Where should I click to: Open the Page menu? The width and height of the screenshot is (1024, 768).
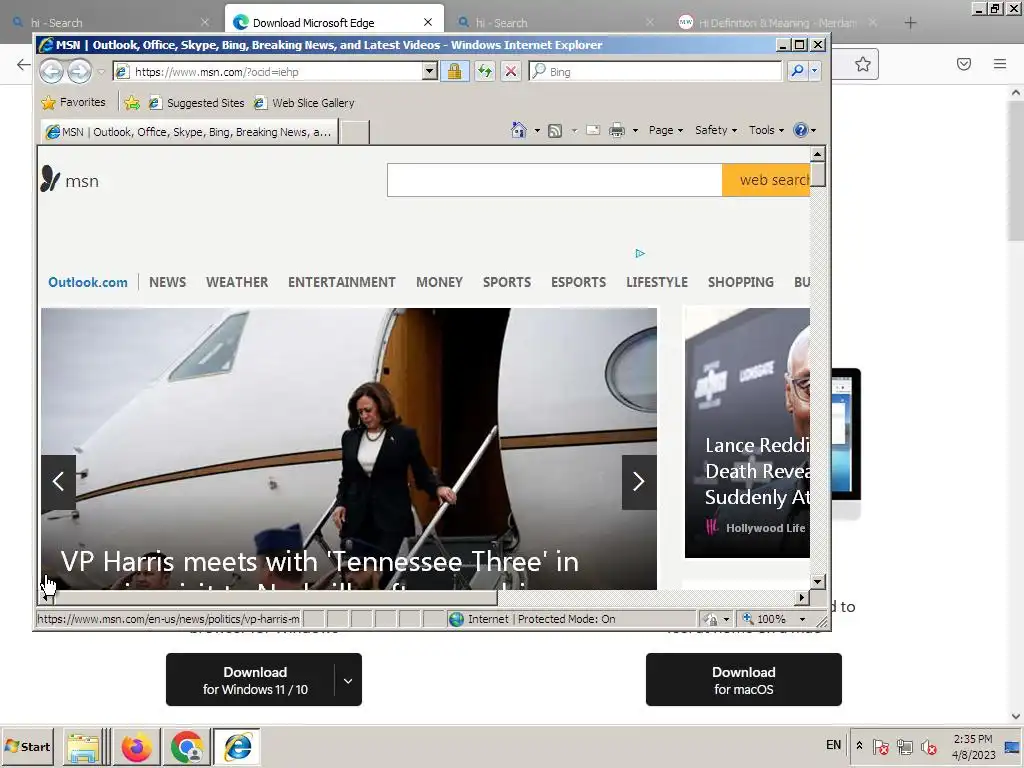point(665,130)
